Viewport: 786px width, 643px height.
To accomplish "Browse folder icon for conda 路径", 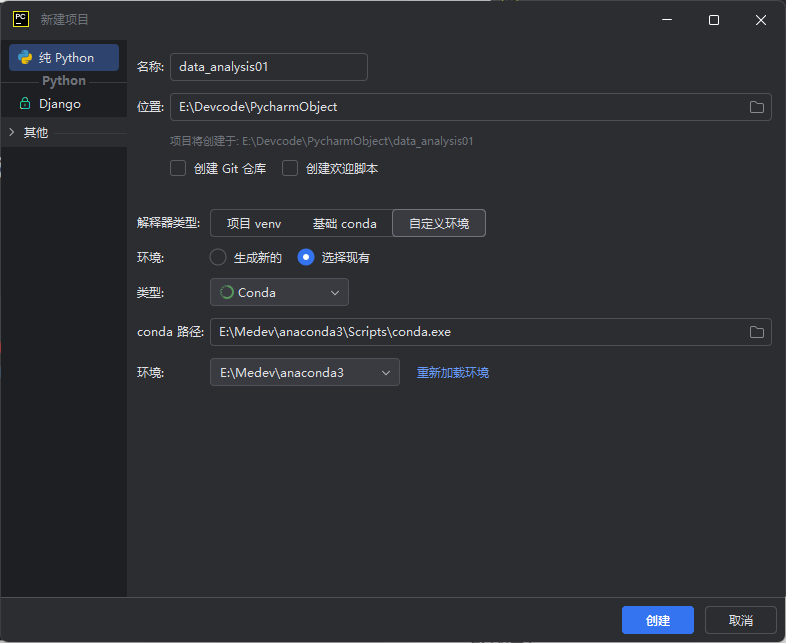I will pyautogui.click(x=756, y=332).
